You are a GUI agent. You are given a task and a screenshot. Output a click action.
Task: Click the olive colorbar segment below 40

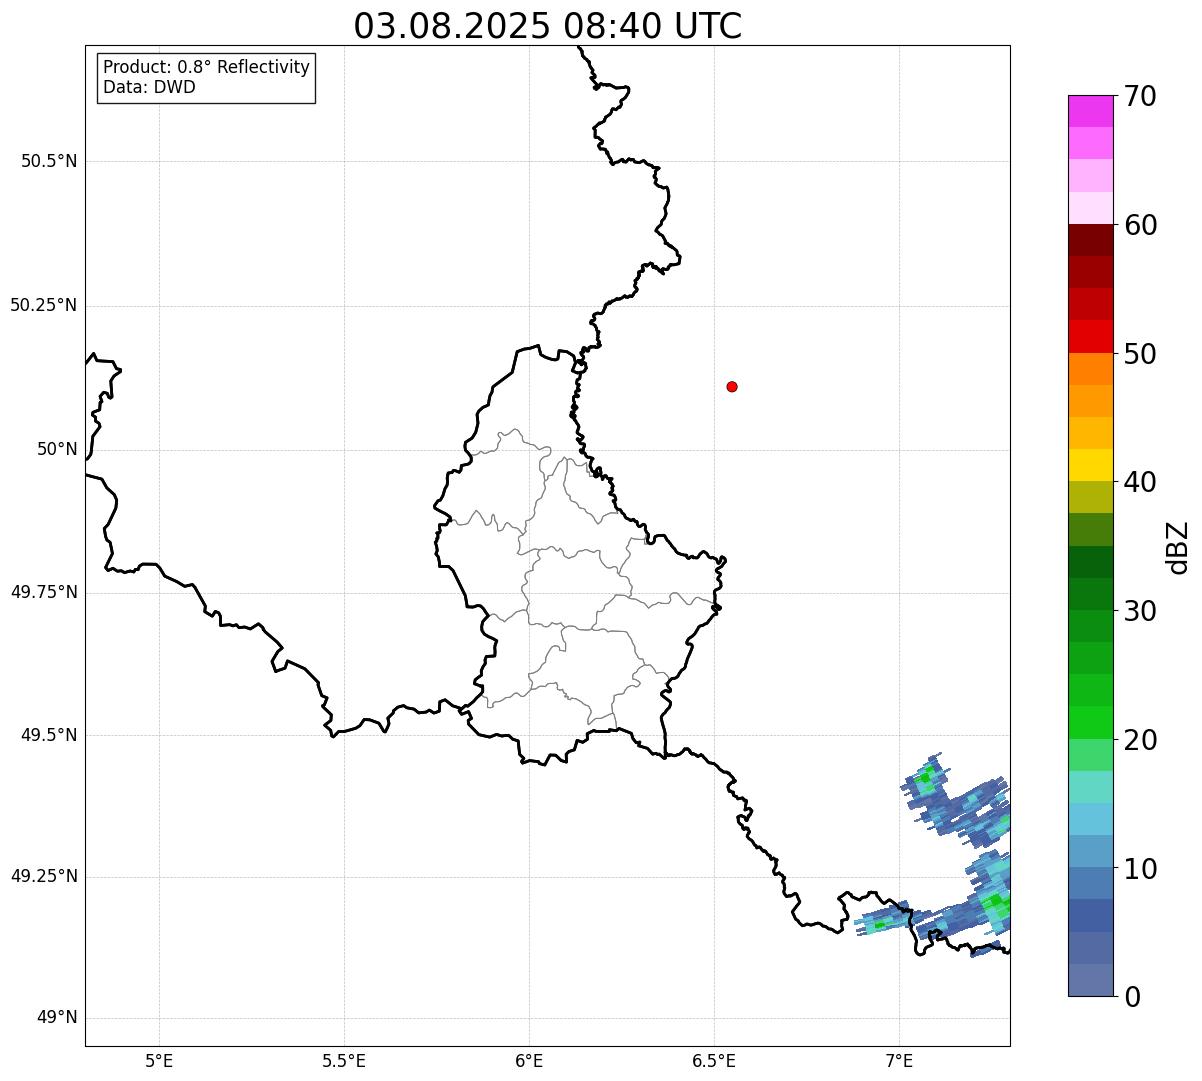click(x=1090, y=497)
